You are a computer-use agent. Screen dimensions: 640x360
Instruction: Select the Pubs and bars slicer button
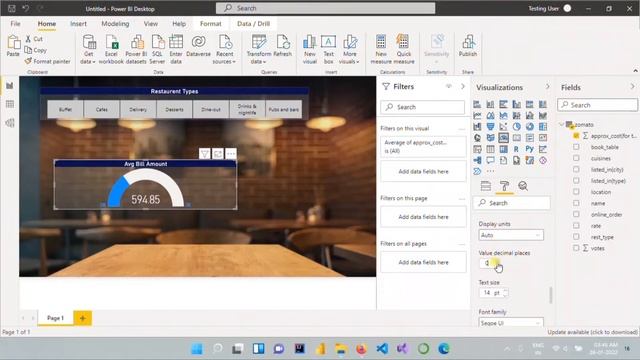(284, 109)
